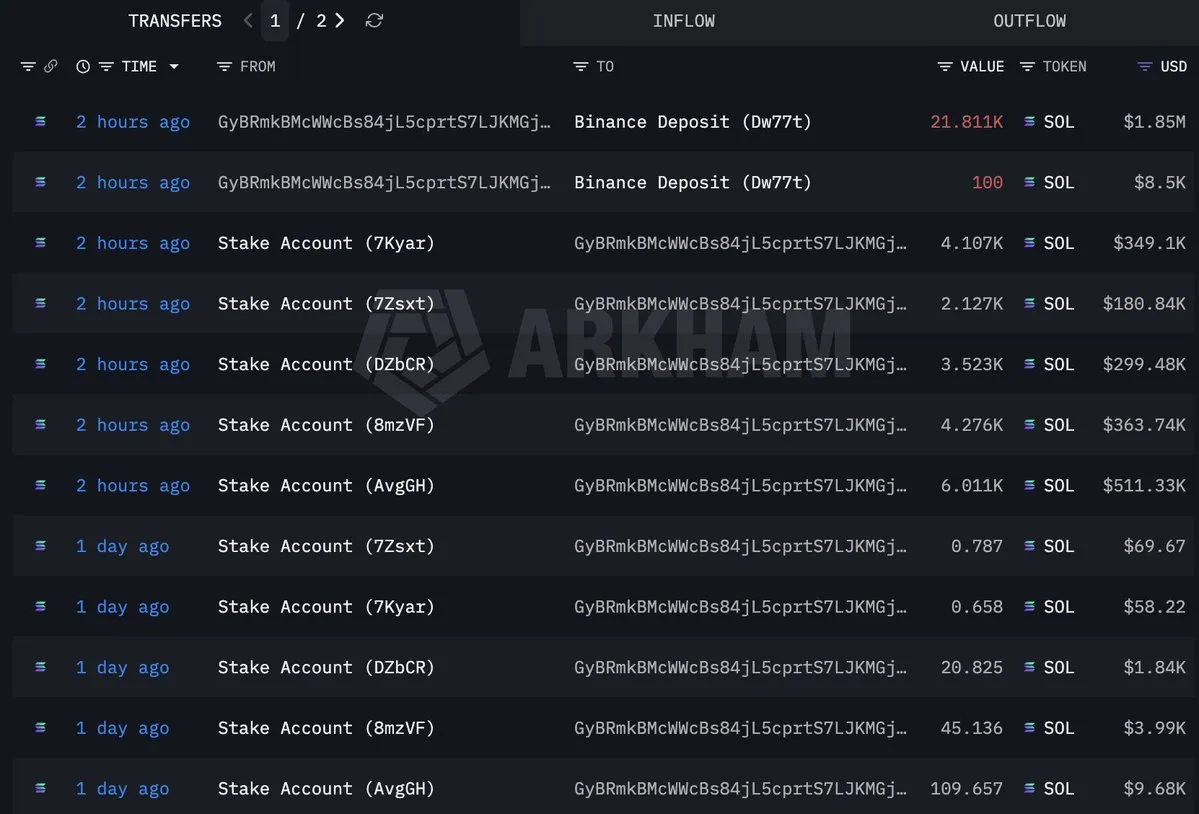This screenshot has height=814, width=1199.
Task: Open the TOKEN column filter
Action: tap(1028, 66)
